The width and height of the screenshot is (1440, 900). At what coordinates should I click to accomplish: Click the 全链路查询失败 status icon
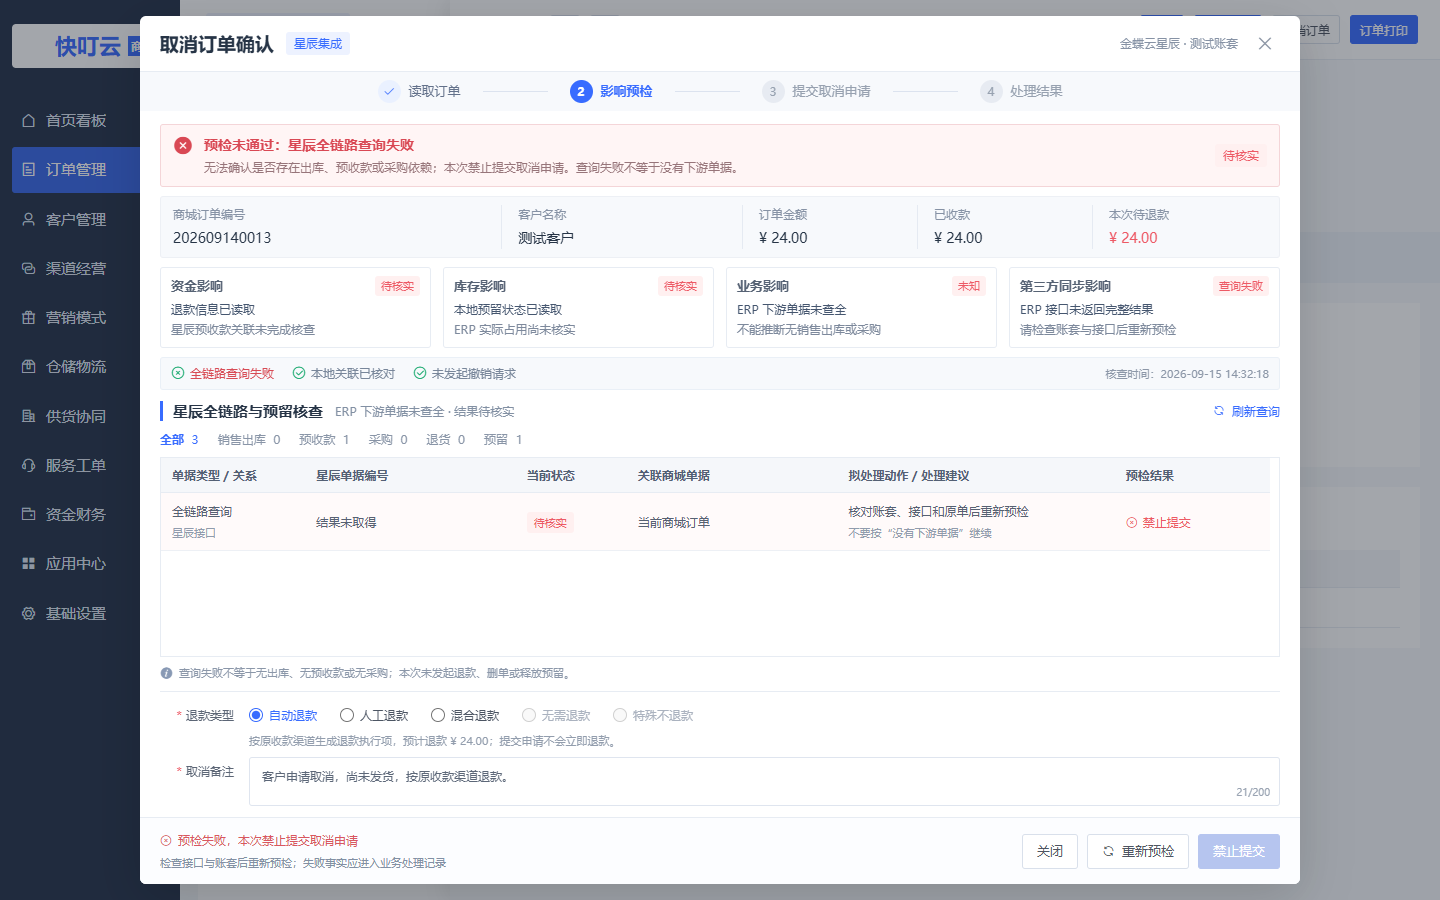(178, 373)
